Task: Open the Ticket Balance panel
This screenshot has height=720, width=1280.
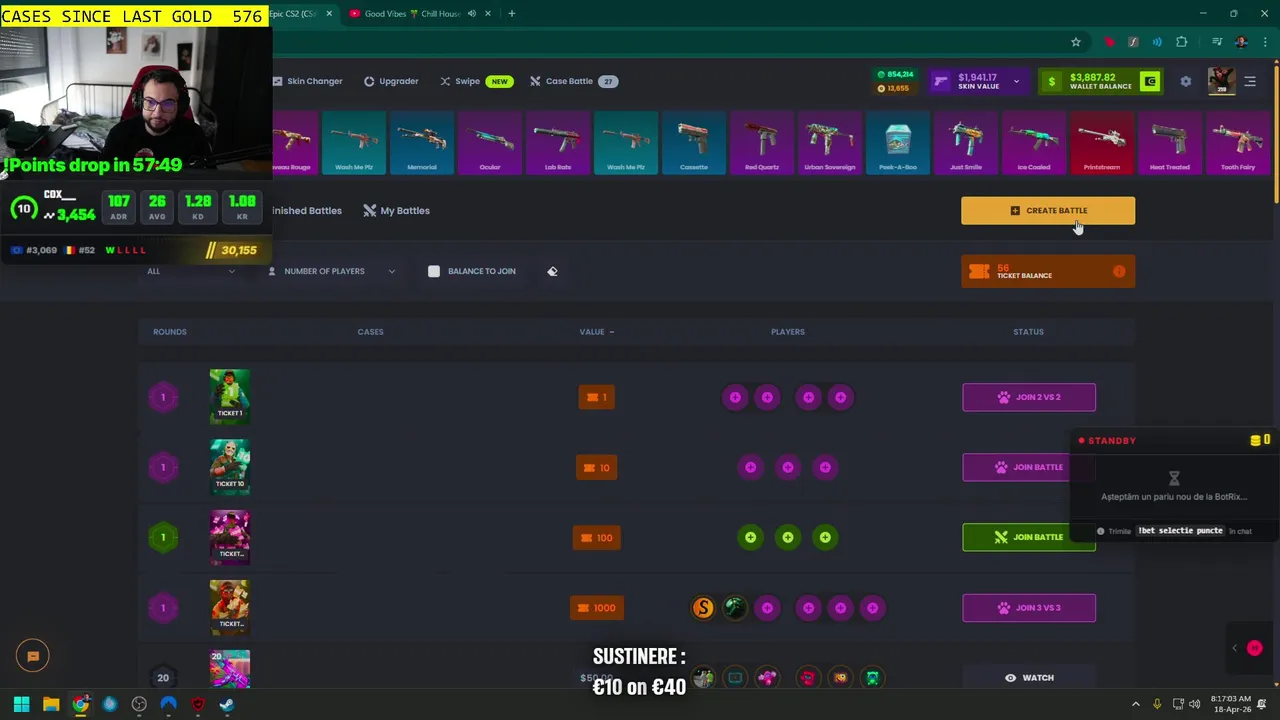Action: click(1048, 272)
